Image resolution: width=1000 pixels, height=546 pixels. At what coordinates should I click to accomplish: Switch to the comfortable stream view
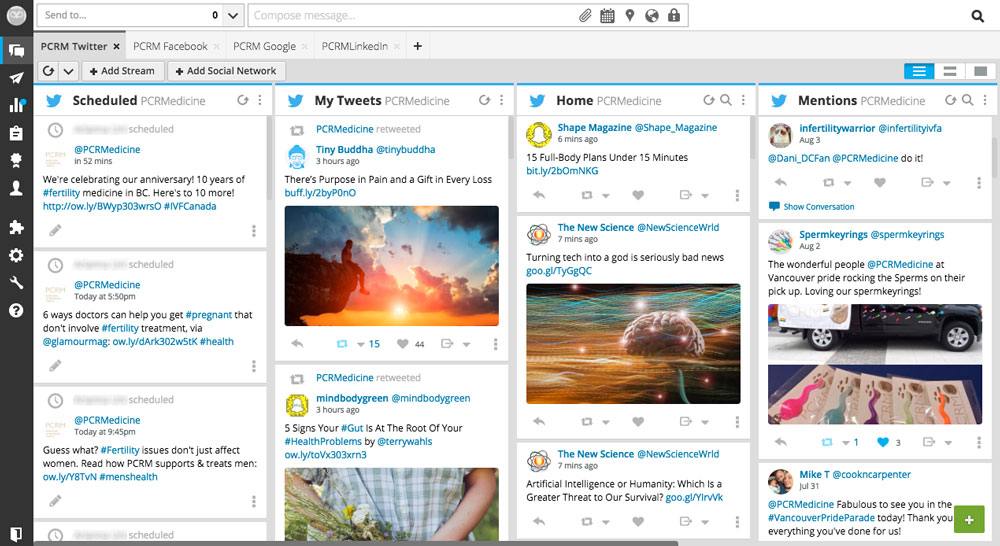pos(980,71)
